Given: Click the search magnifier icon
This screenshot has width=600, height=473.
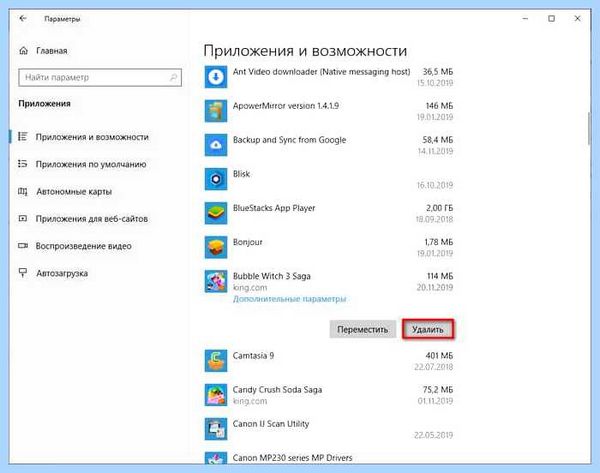Looking at the screenshot, I should click(173, 78).
